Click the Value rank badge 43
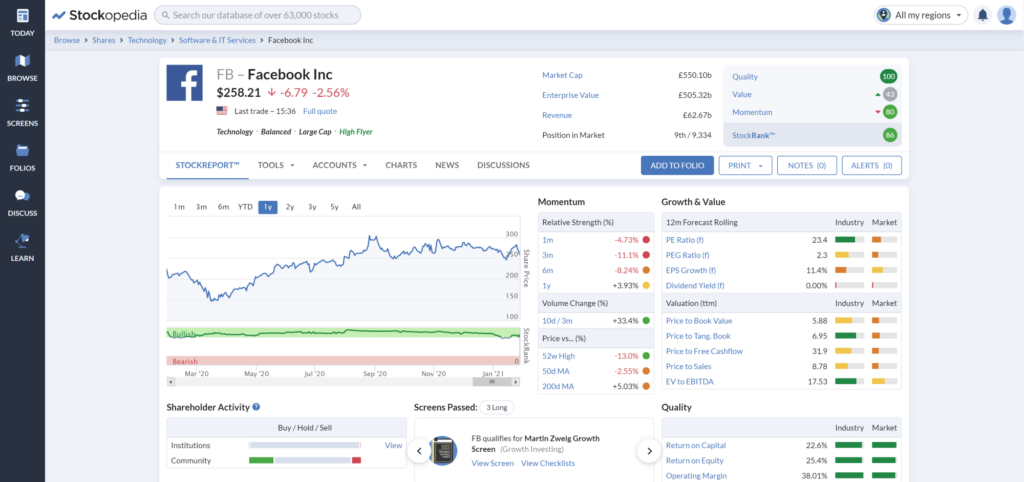The height and width of the screenshot is (482, 1024). [889, 94]
